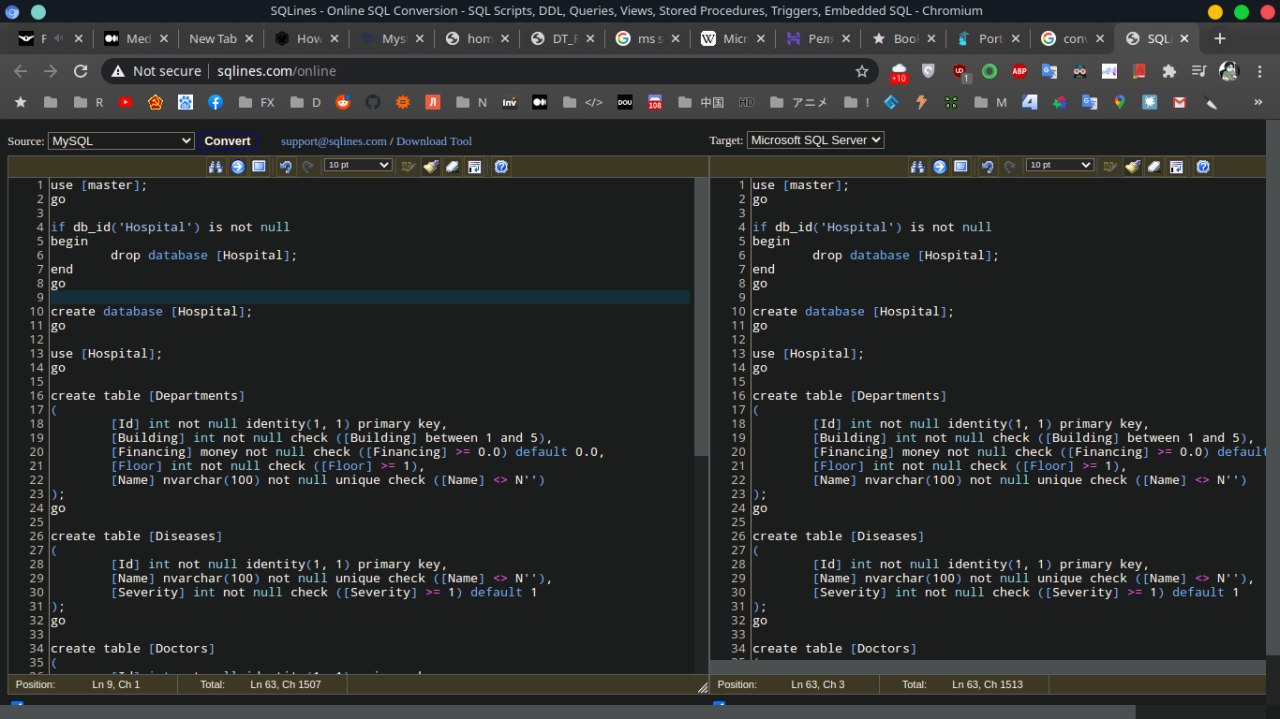1280x719 pixels.
Task: Run the brush cleanup tool in source toolbar
Action: coord(431,166)
